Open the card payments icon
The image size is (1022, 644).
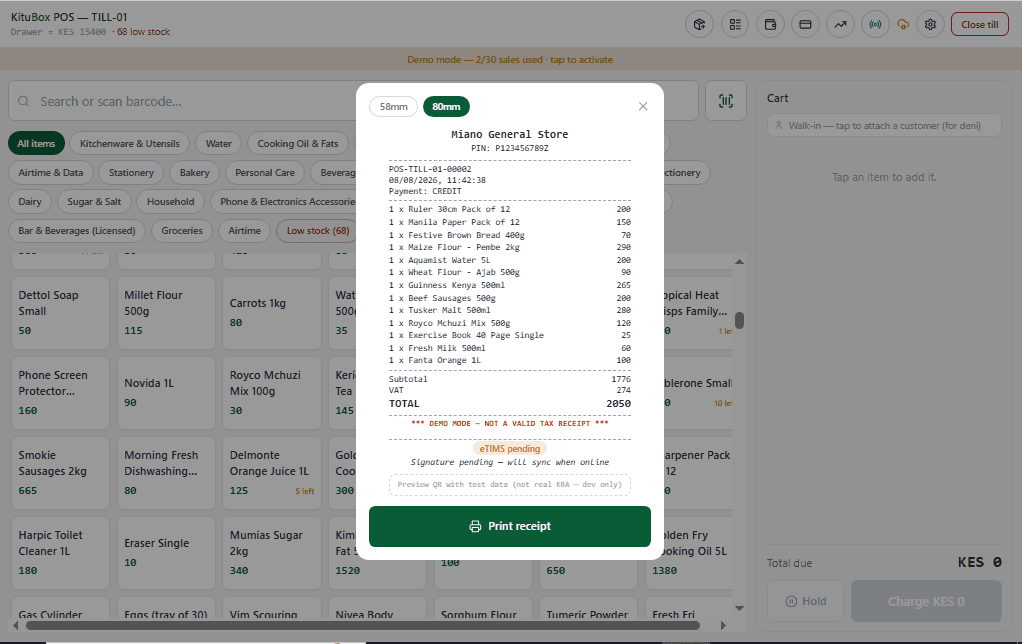tap(805, 25)
